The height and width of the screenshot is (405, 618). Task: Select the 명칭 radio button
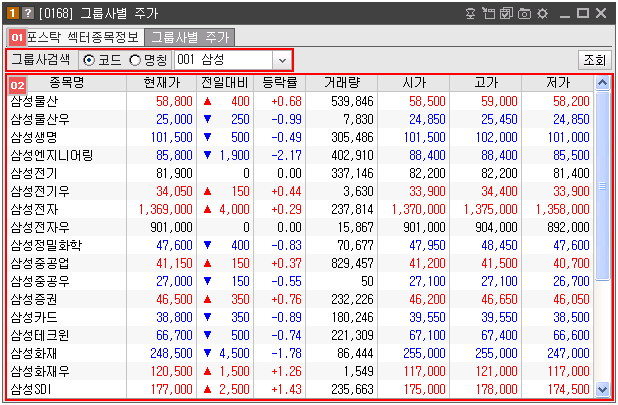(135, 60)
